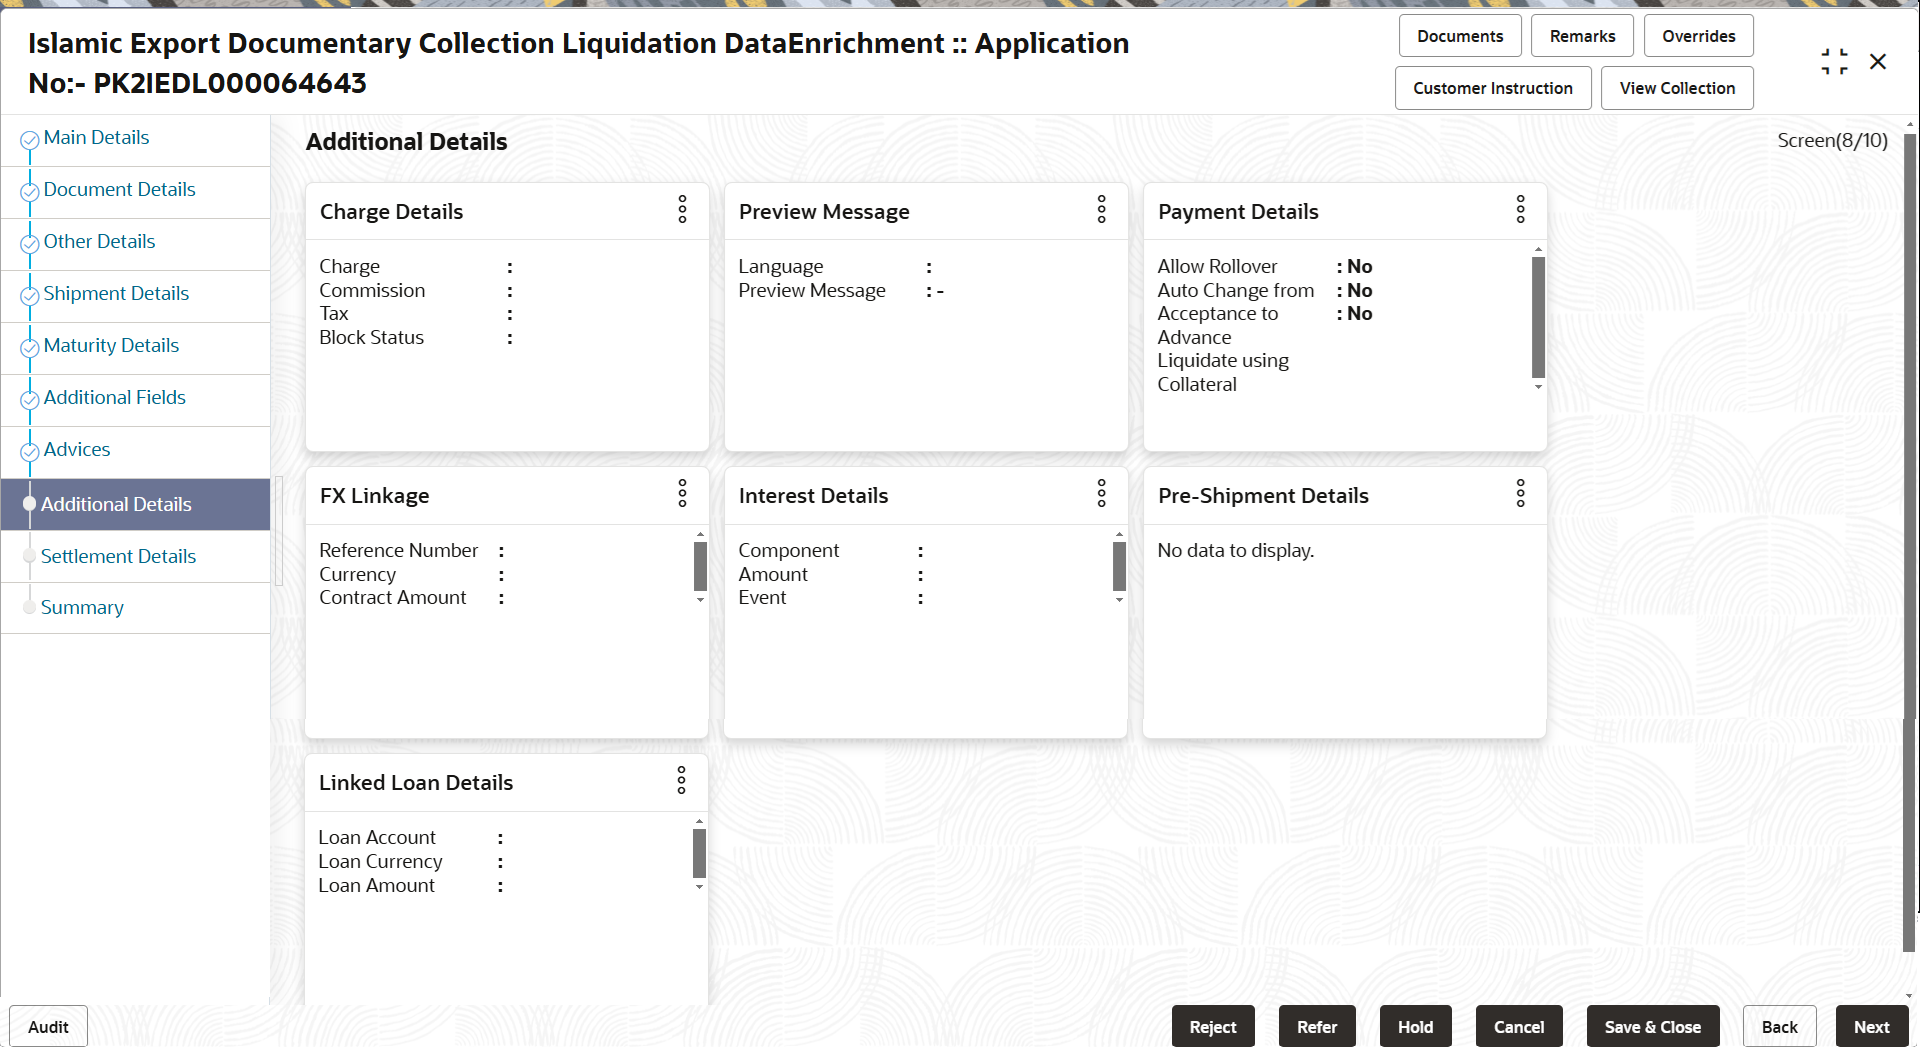Viewport: 1920px width, 1052px height.
Task: Click the Shipment Details checkmark step icon
Action: pos(30,296)
